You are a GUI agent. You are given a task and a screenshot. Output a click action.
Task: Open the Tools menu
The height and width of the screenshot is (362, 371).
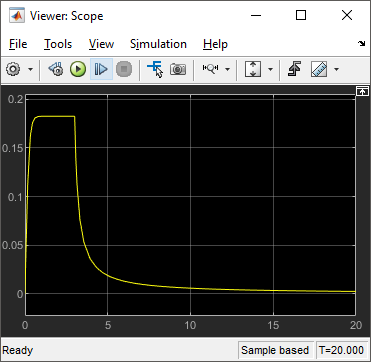click(58, 44)
